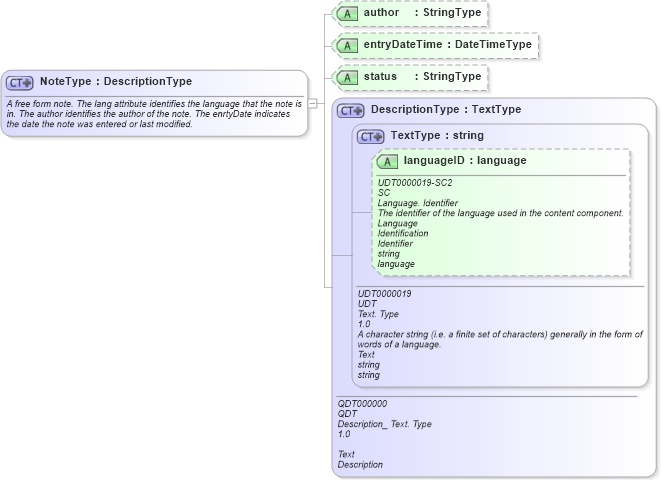Click the A attribute icon next to author

[x=347, y=13]
